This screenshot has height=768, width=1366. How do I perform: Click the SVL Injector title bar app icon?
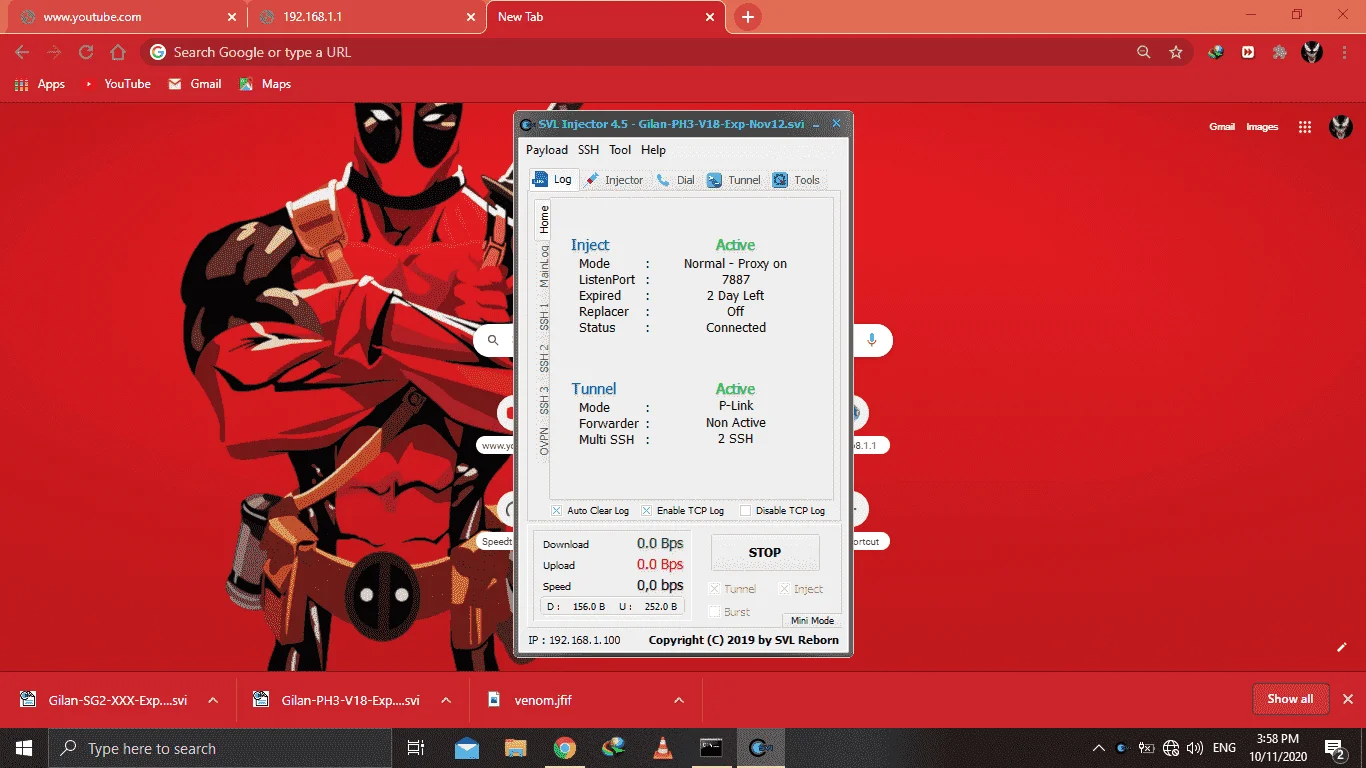coord(527,124)
